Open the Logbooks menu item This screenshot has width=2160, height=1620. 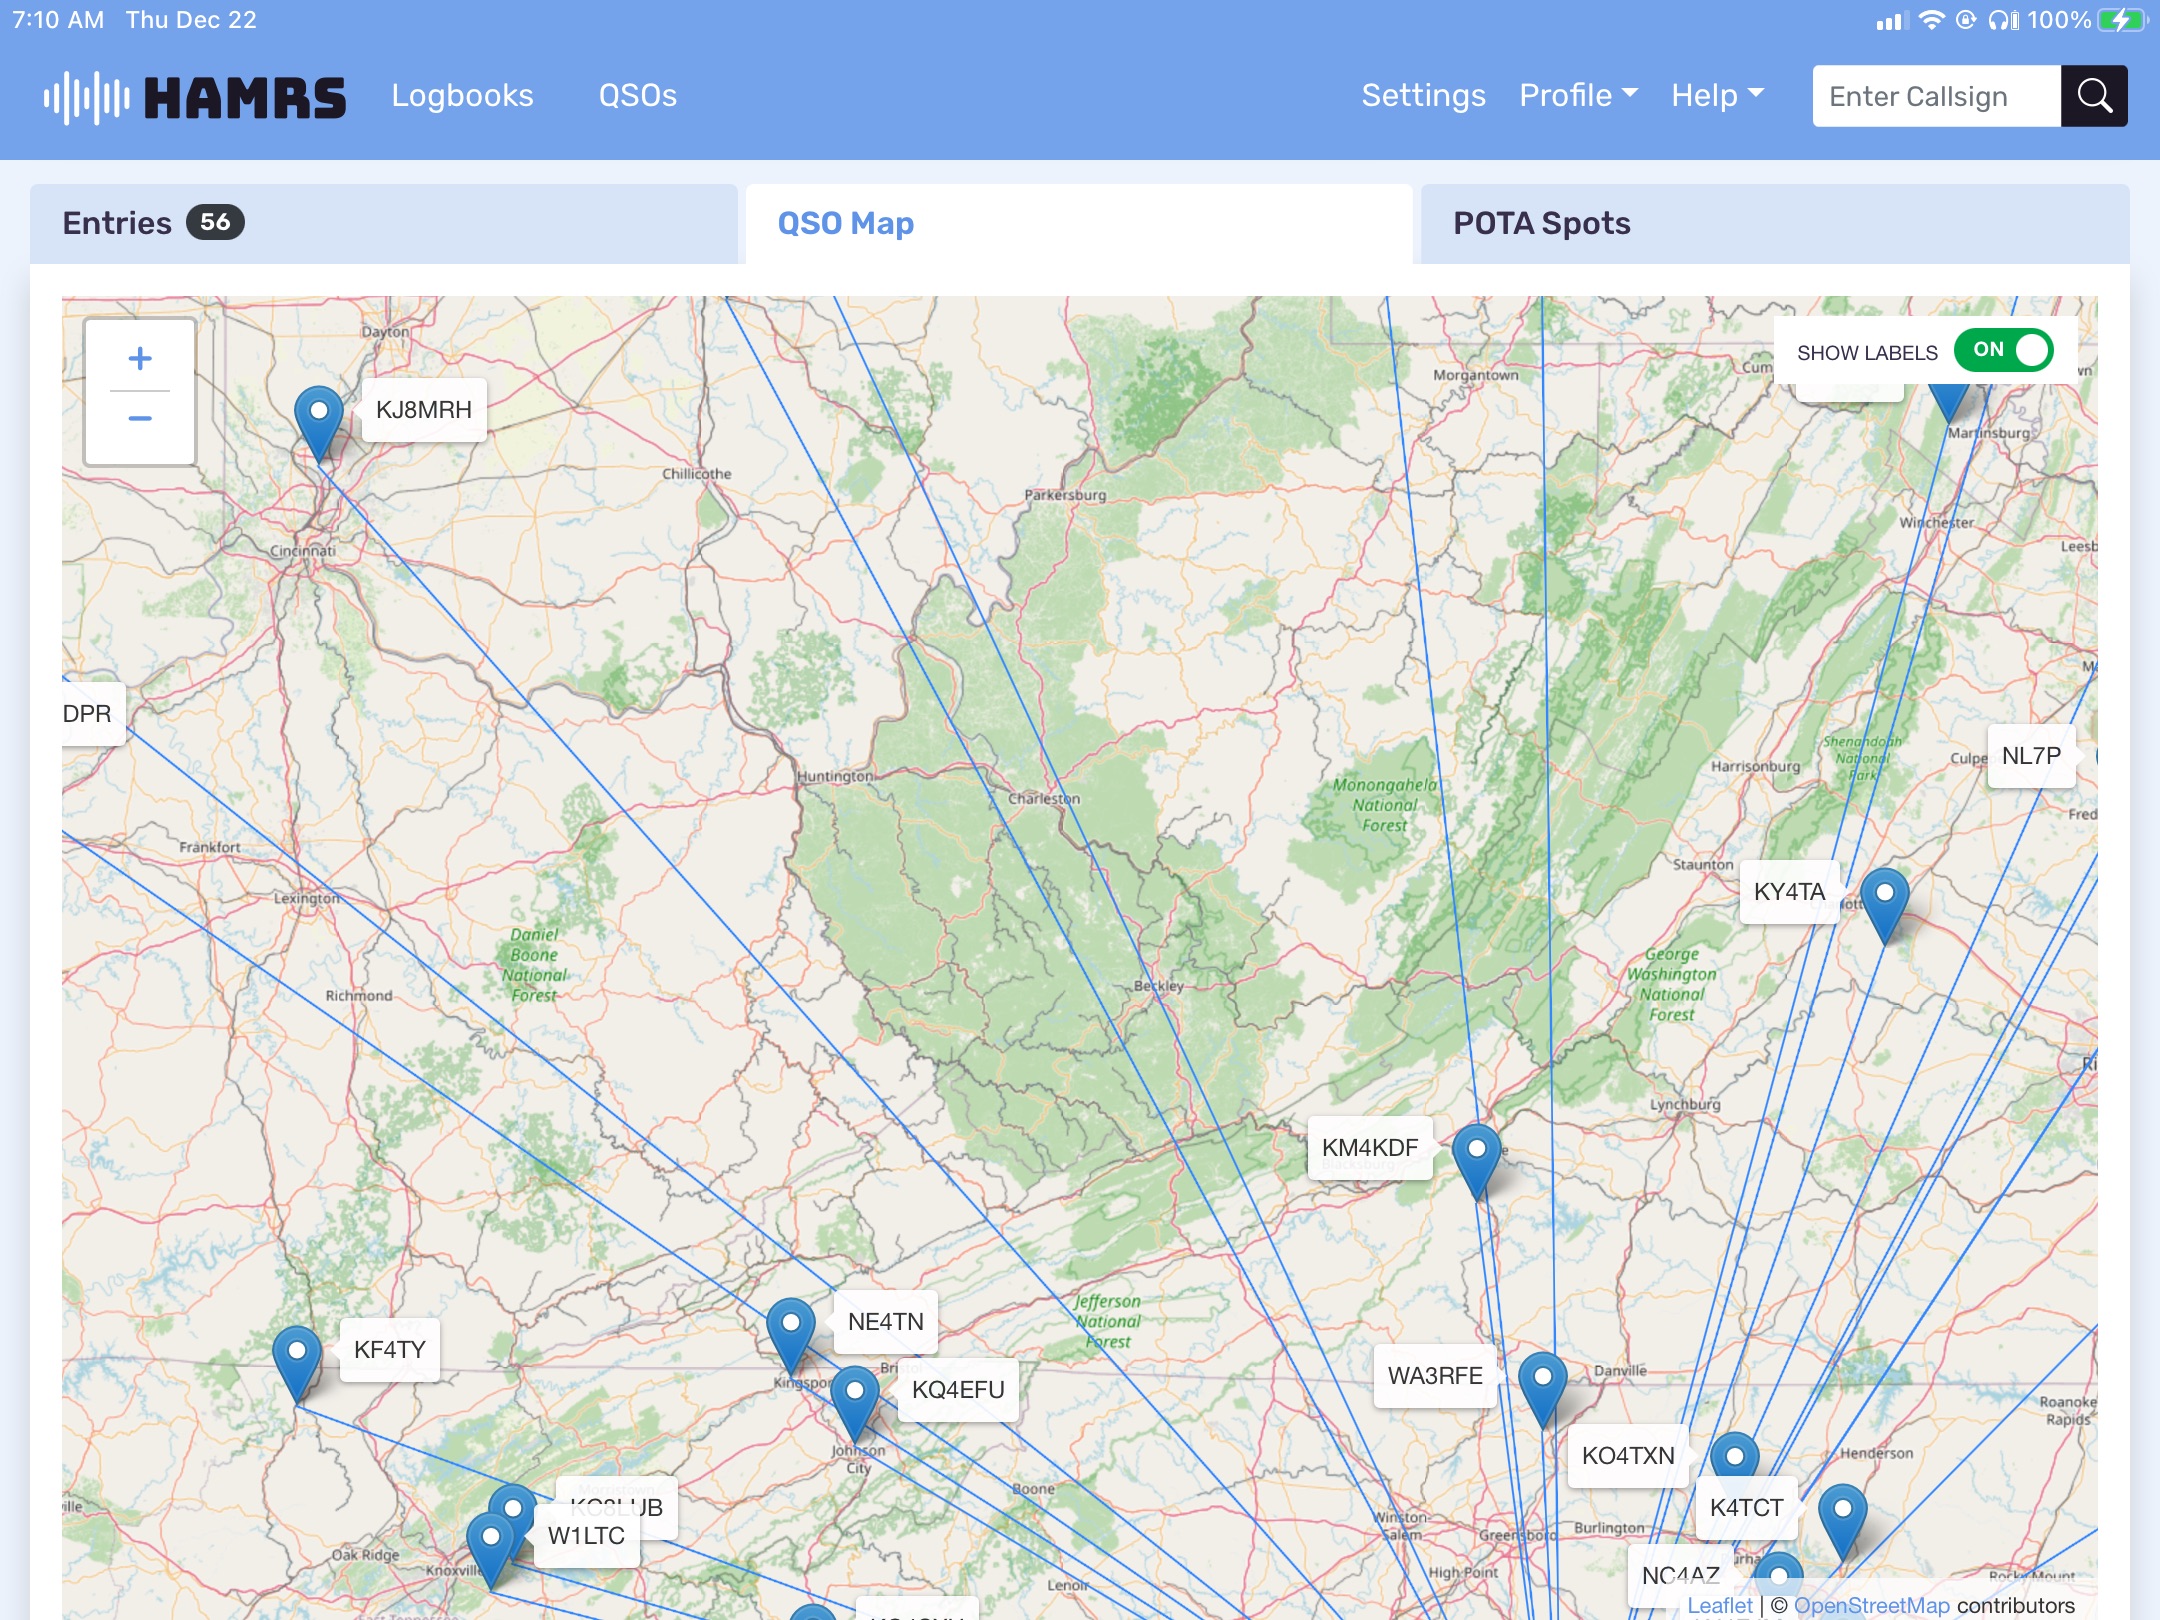pyautogui.click(x=462, y=96)
